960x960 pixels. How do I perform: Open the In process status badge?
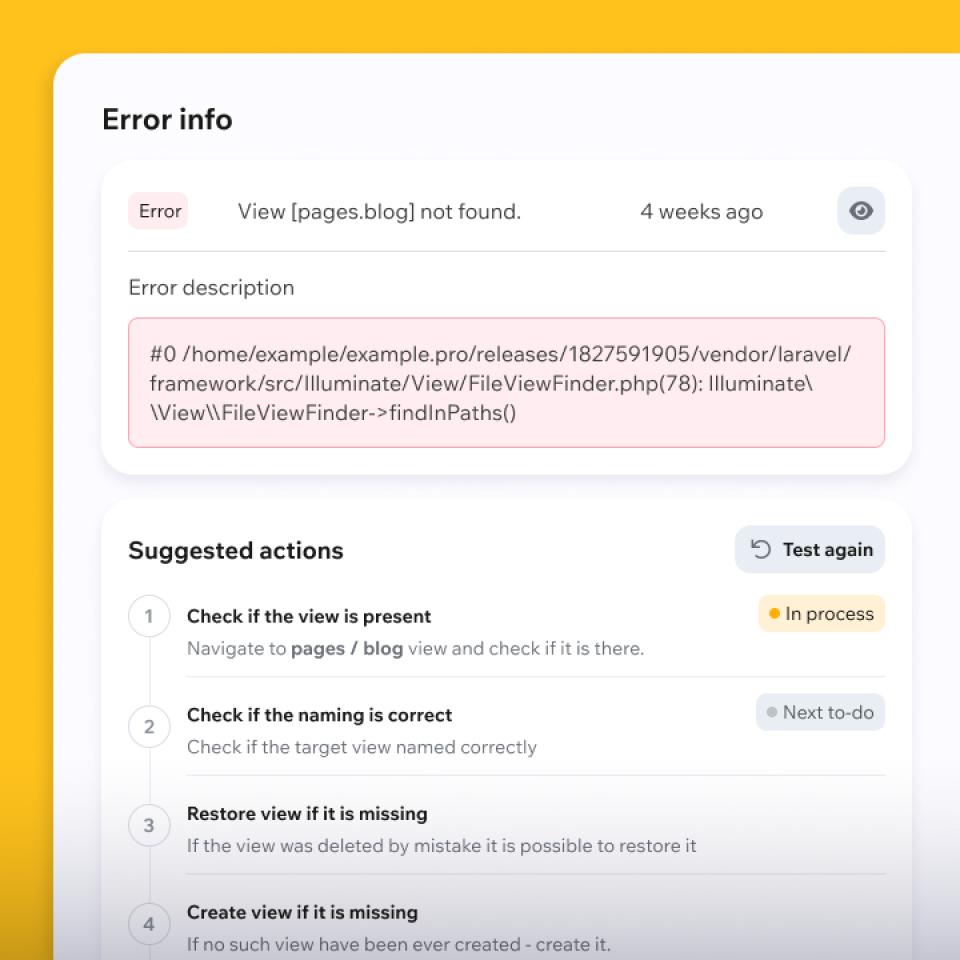821,614
